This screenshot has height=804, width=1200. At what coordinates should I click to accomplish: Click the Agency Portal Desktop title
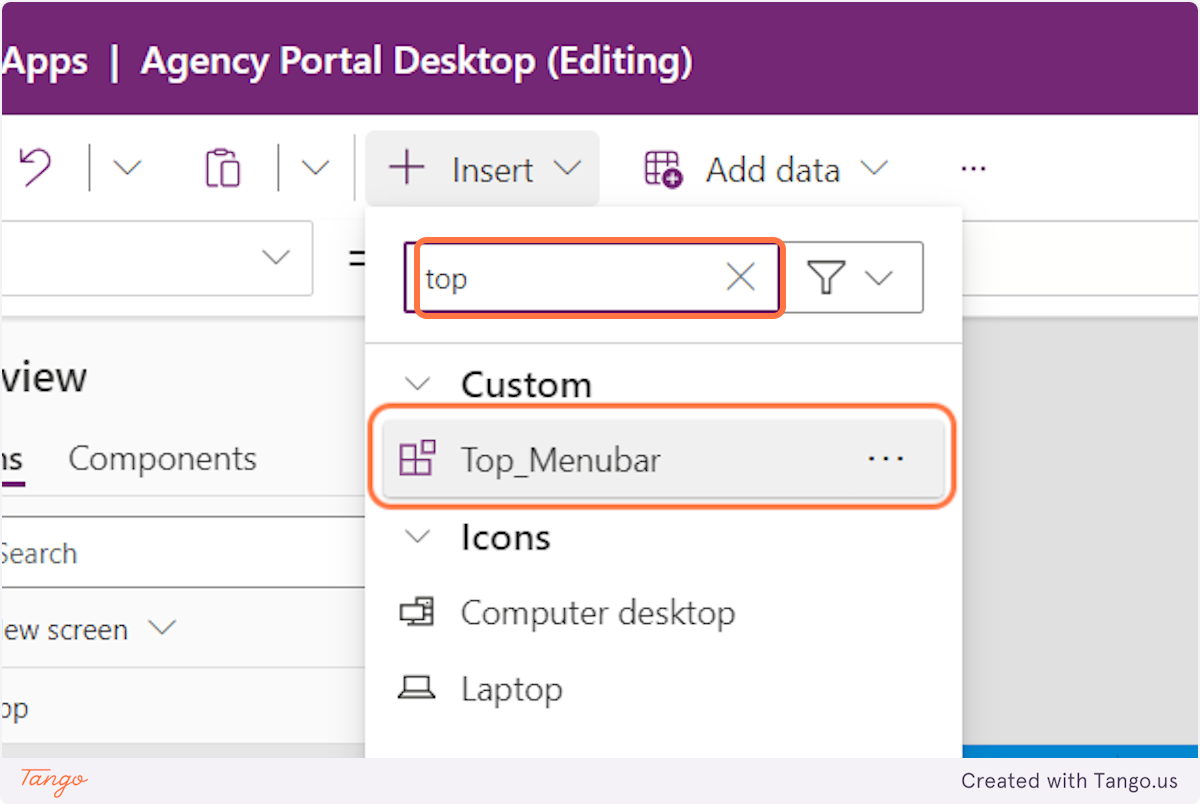click(x=417, y=62)
